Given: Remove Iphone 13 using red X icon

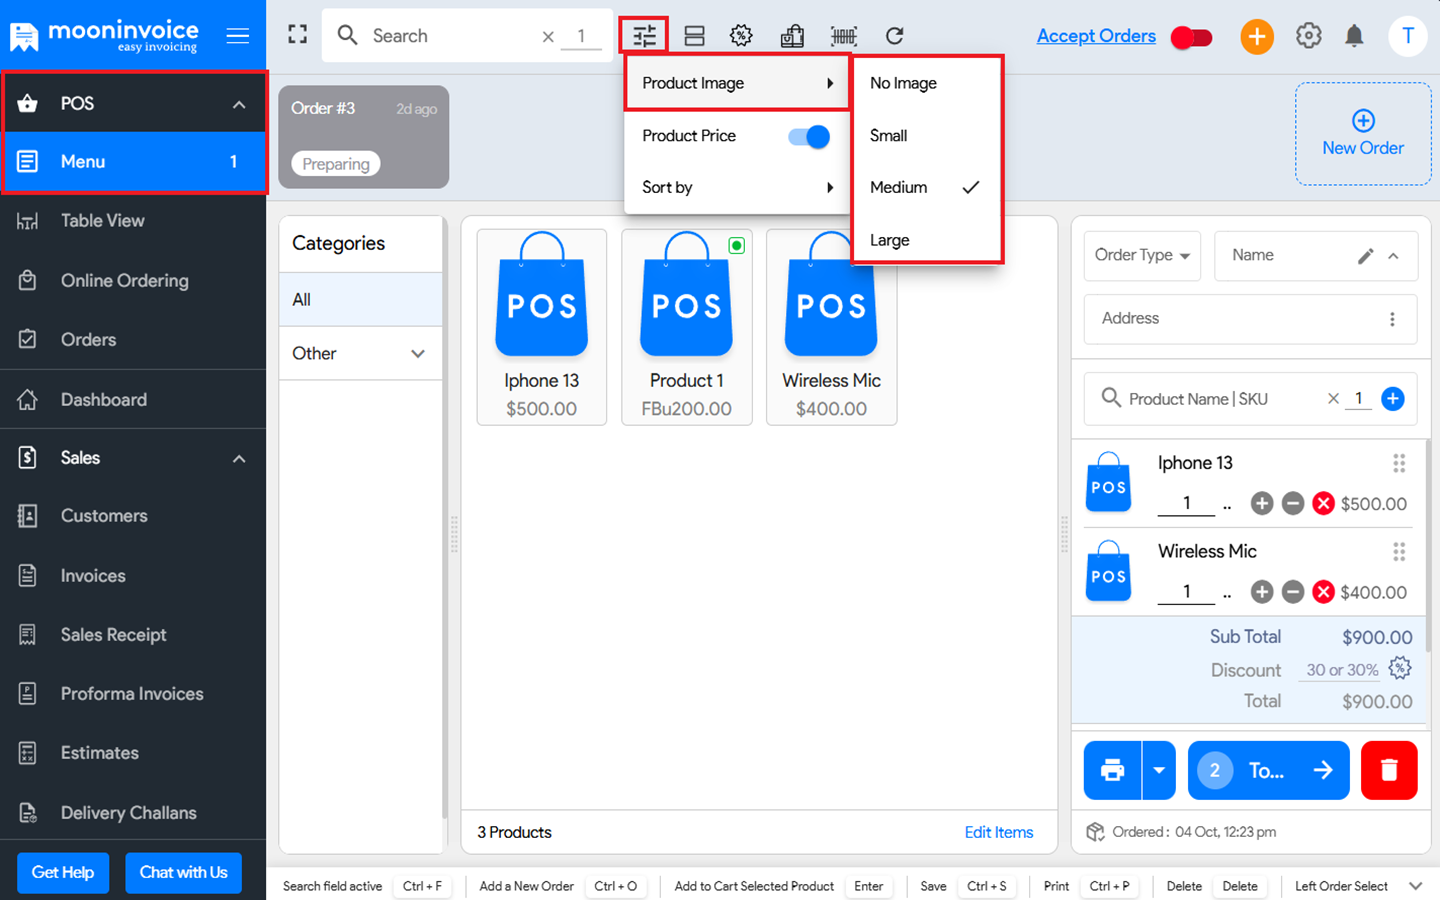Looking at the screenshot, I should pyautogui.click(x=1323, y=504).
